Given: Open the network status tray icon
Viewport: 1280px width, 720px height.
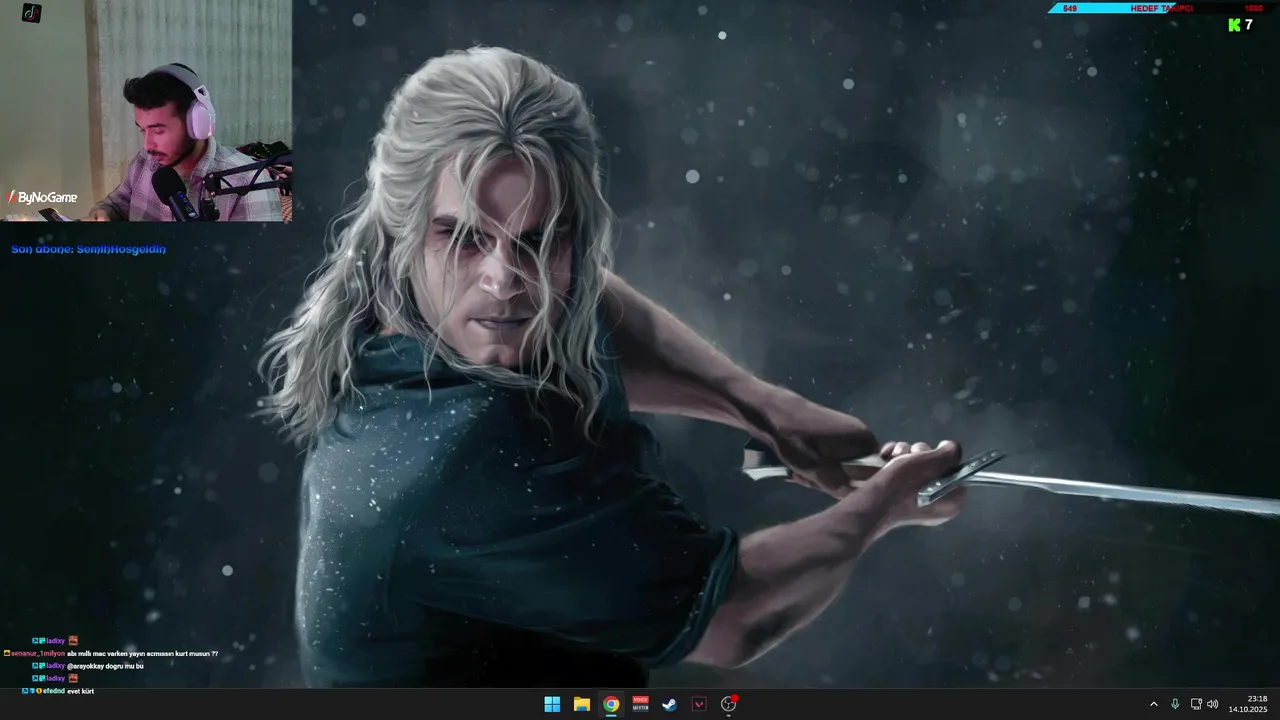Looking at the screenshot, I should point(1196,704).
